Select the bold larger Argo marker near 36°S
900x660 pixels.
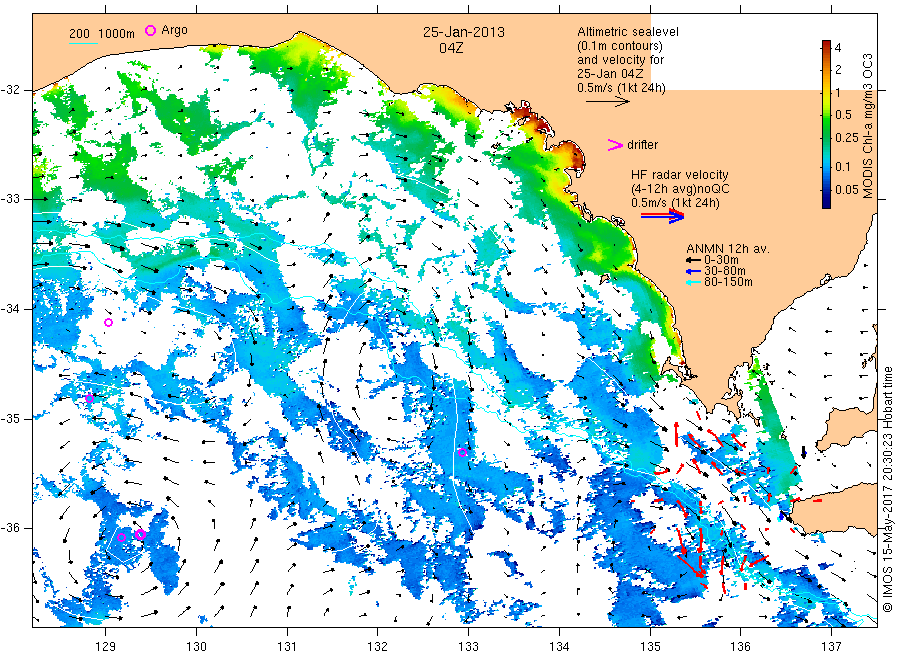[x=141, y=534]
